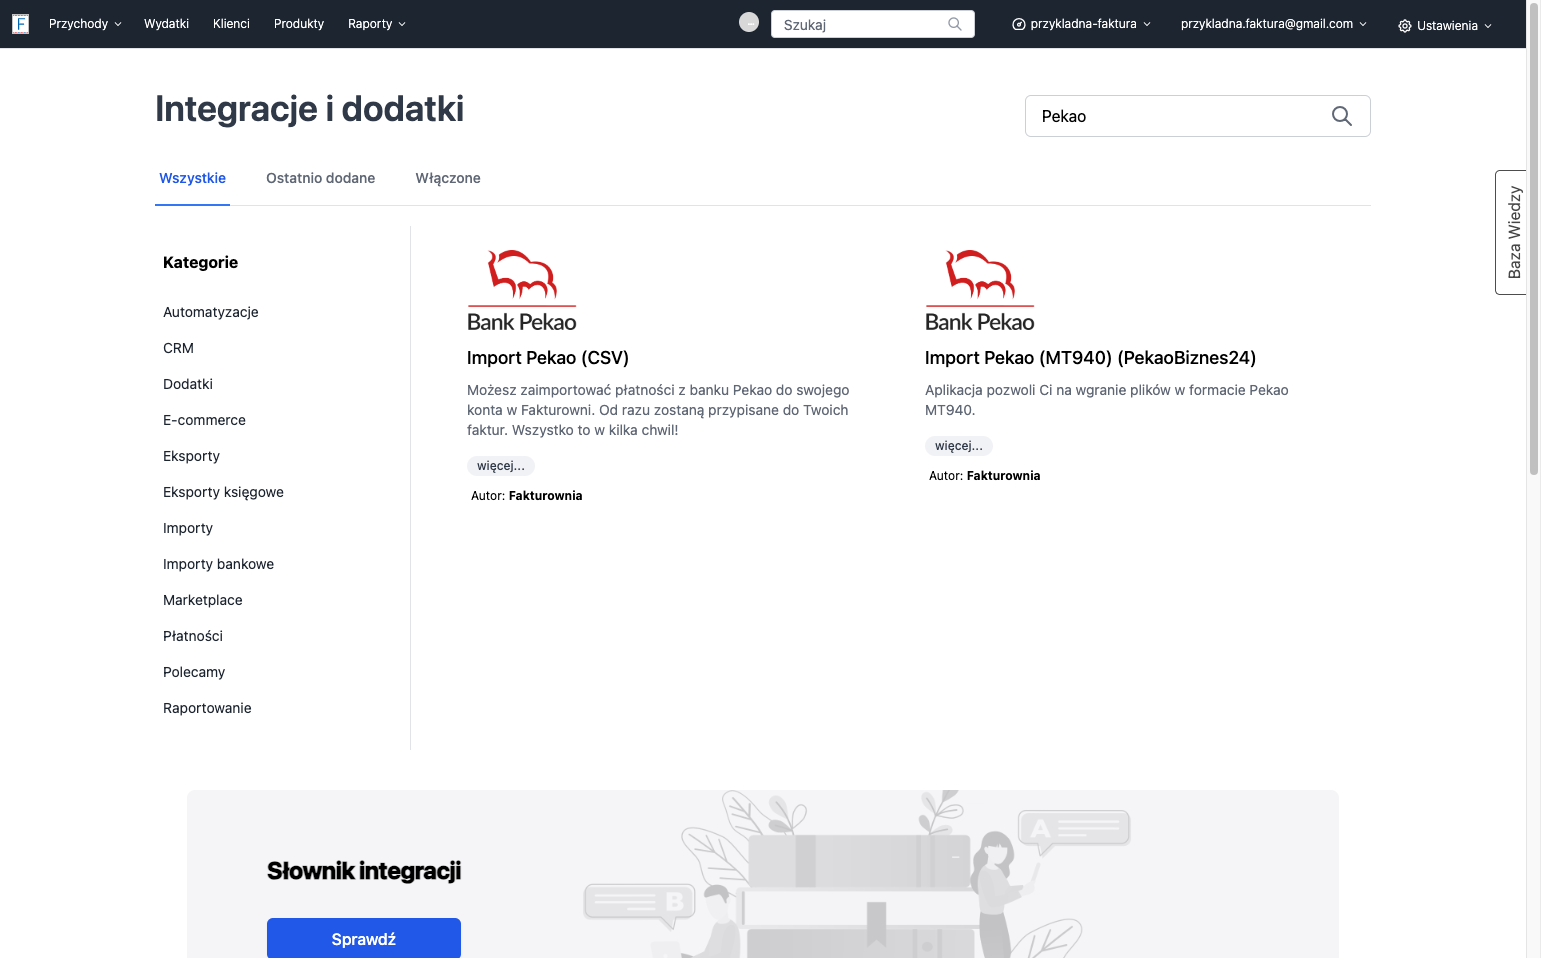Open the Import Pekao (CSV) title
This screenshot has width=1541, height=958.
coord(548,358)
